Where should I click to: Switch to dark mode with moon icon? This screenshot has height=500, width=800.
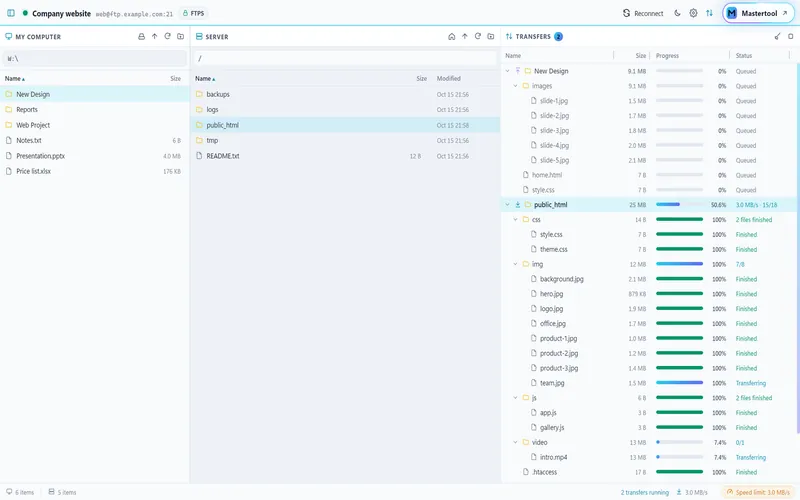point(677,13)
